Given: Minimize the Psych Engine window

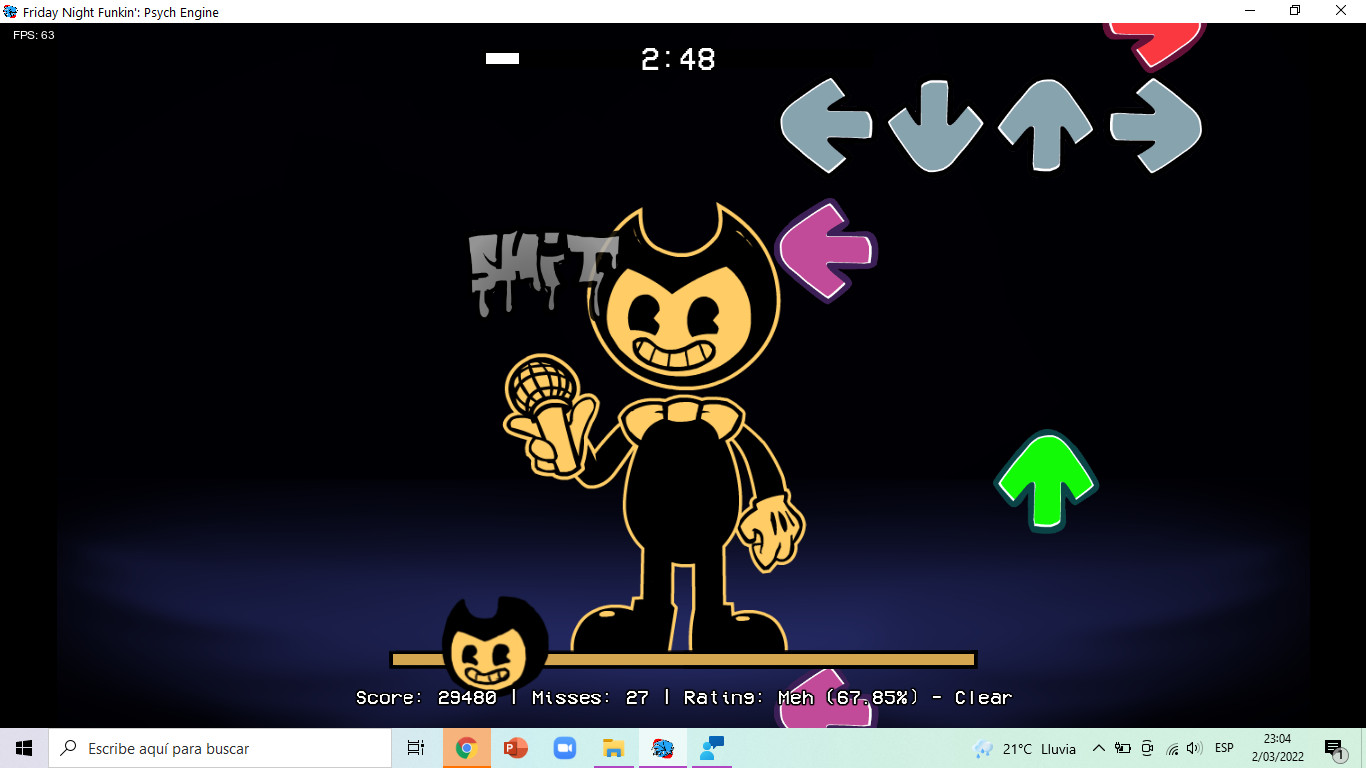Looking at the screenshot, I should [1250, 11].
